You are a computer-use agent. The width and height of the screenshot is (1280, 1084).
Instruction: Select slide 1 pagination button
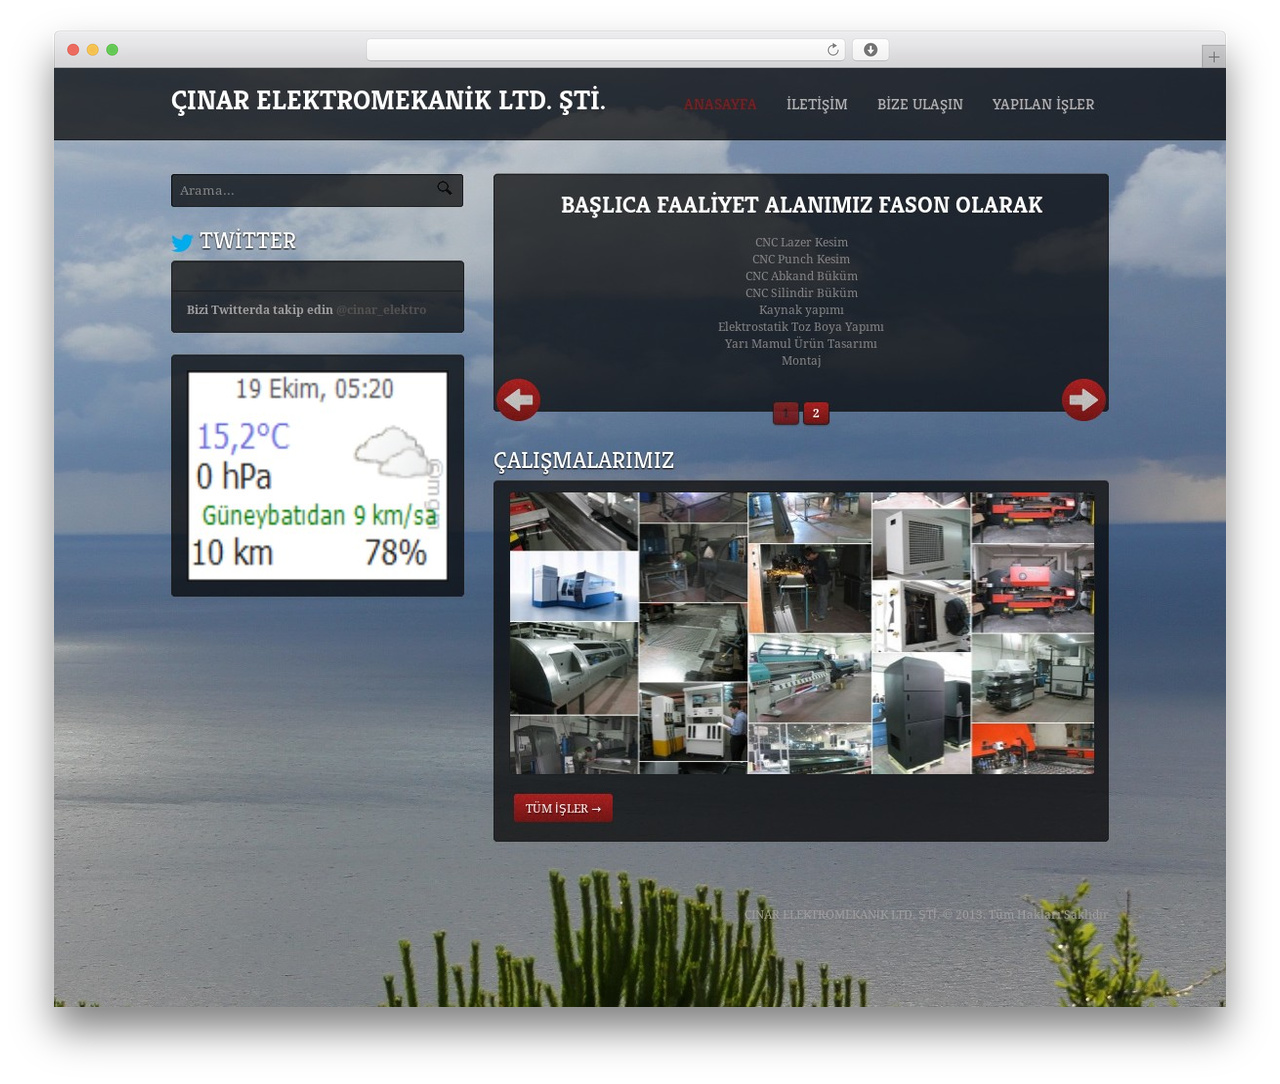pyautogui.click(x=786, y=413)
